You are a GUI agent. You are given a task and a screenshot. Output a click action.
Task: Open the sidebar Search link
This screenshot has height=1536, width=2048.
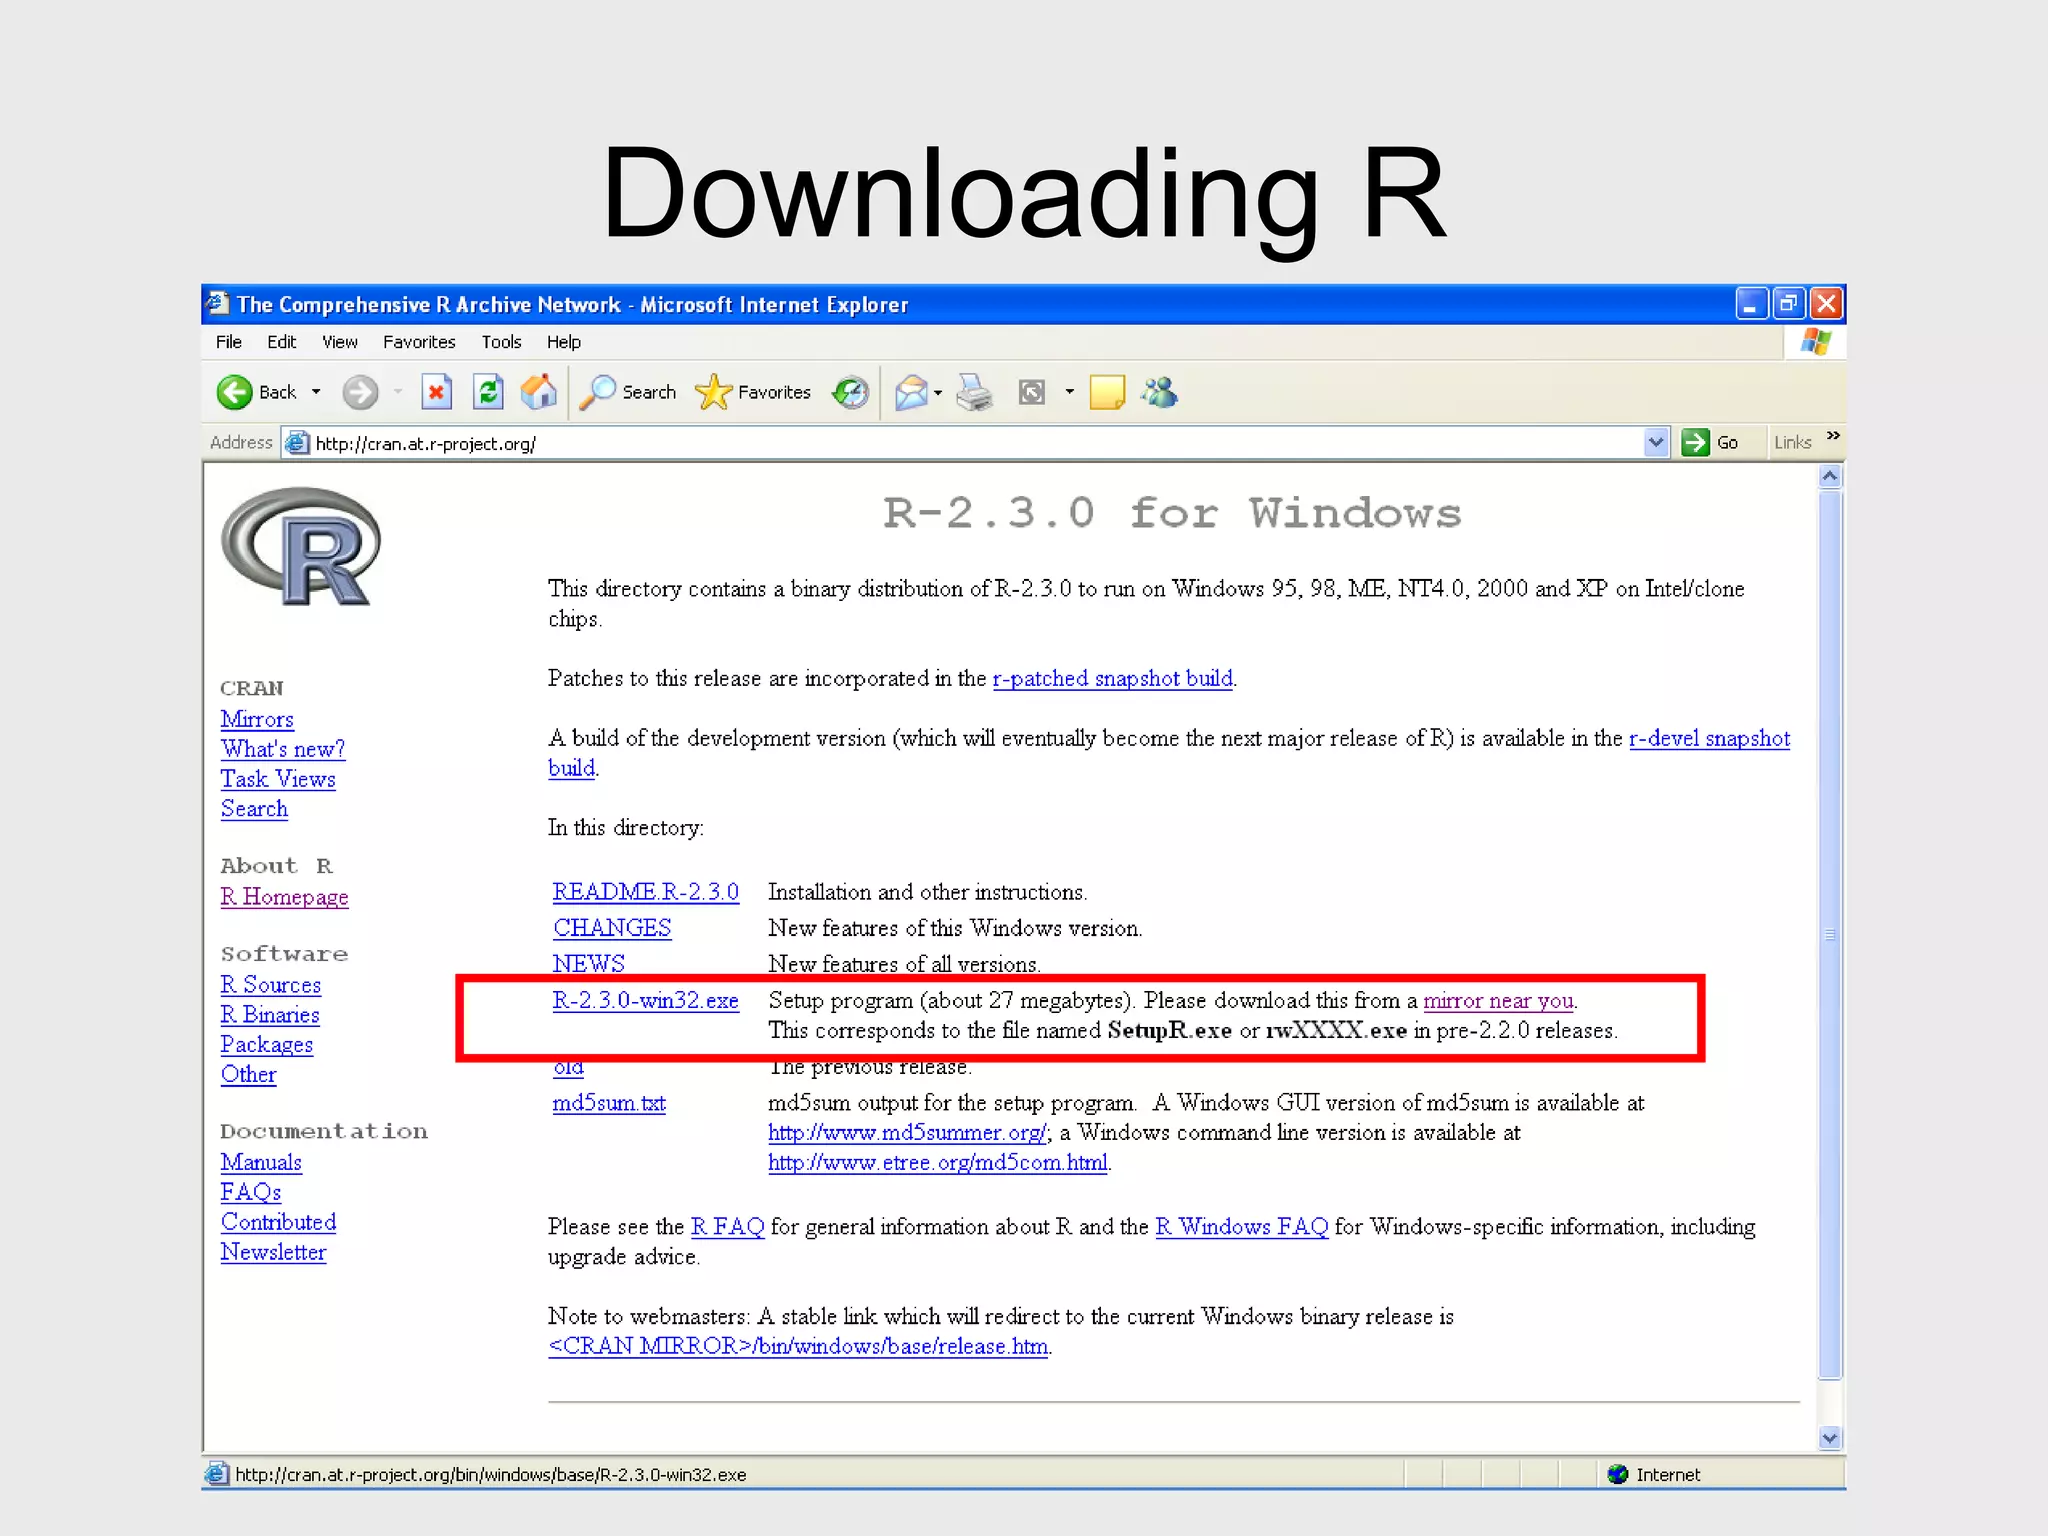coord(254,810)
